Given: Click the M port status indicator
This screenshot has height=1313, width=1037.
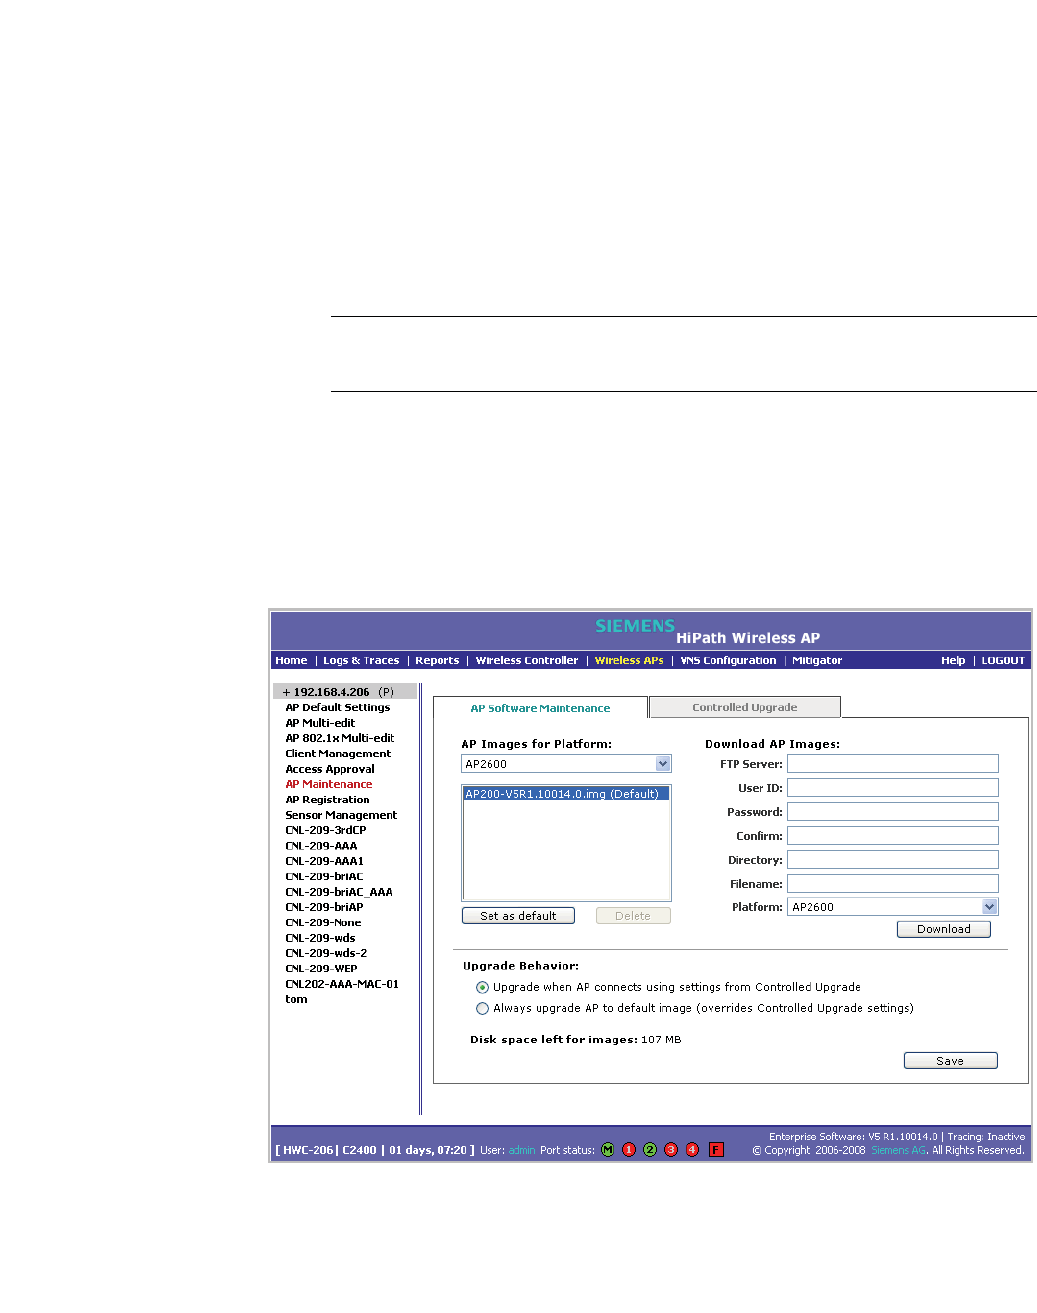Looking at the screenshot, I should click(x=607, y=1150).
